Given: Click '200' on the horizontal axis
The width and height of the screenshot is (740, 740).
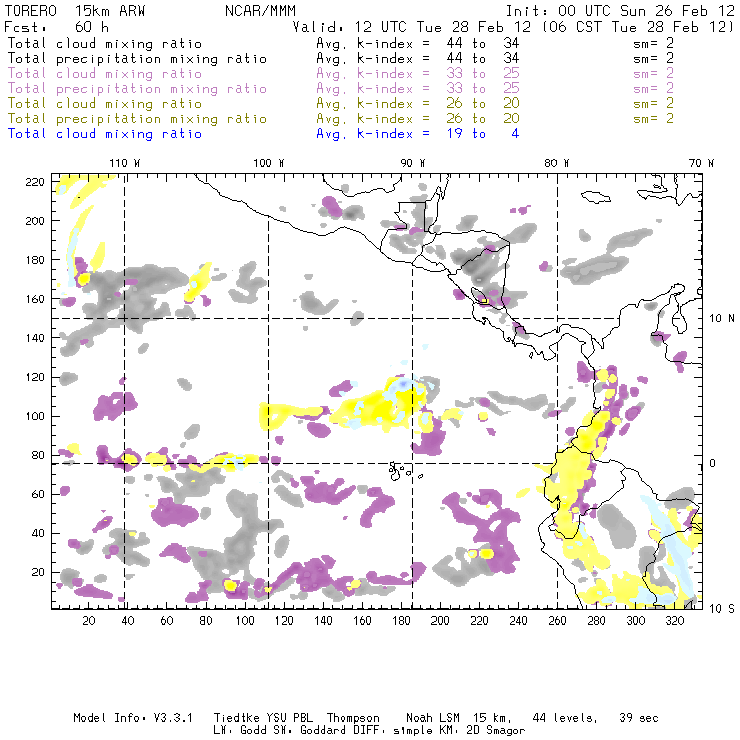Looking at the screenshot, I should coord(440,621).
